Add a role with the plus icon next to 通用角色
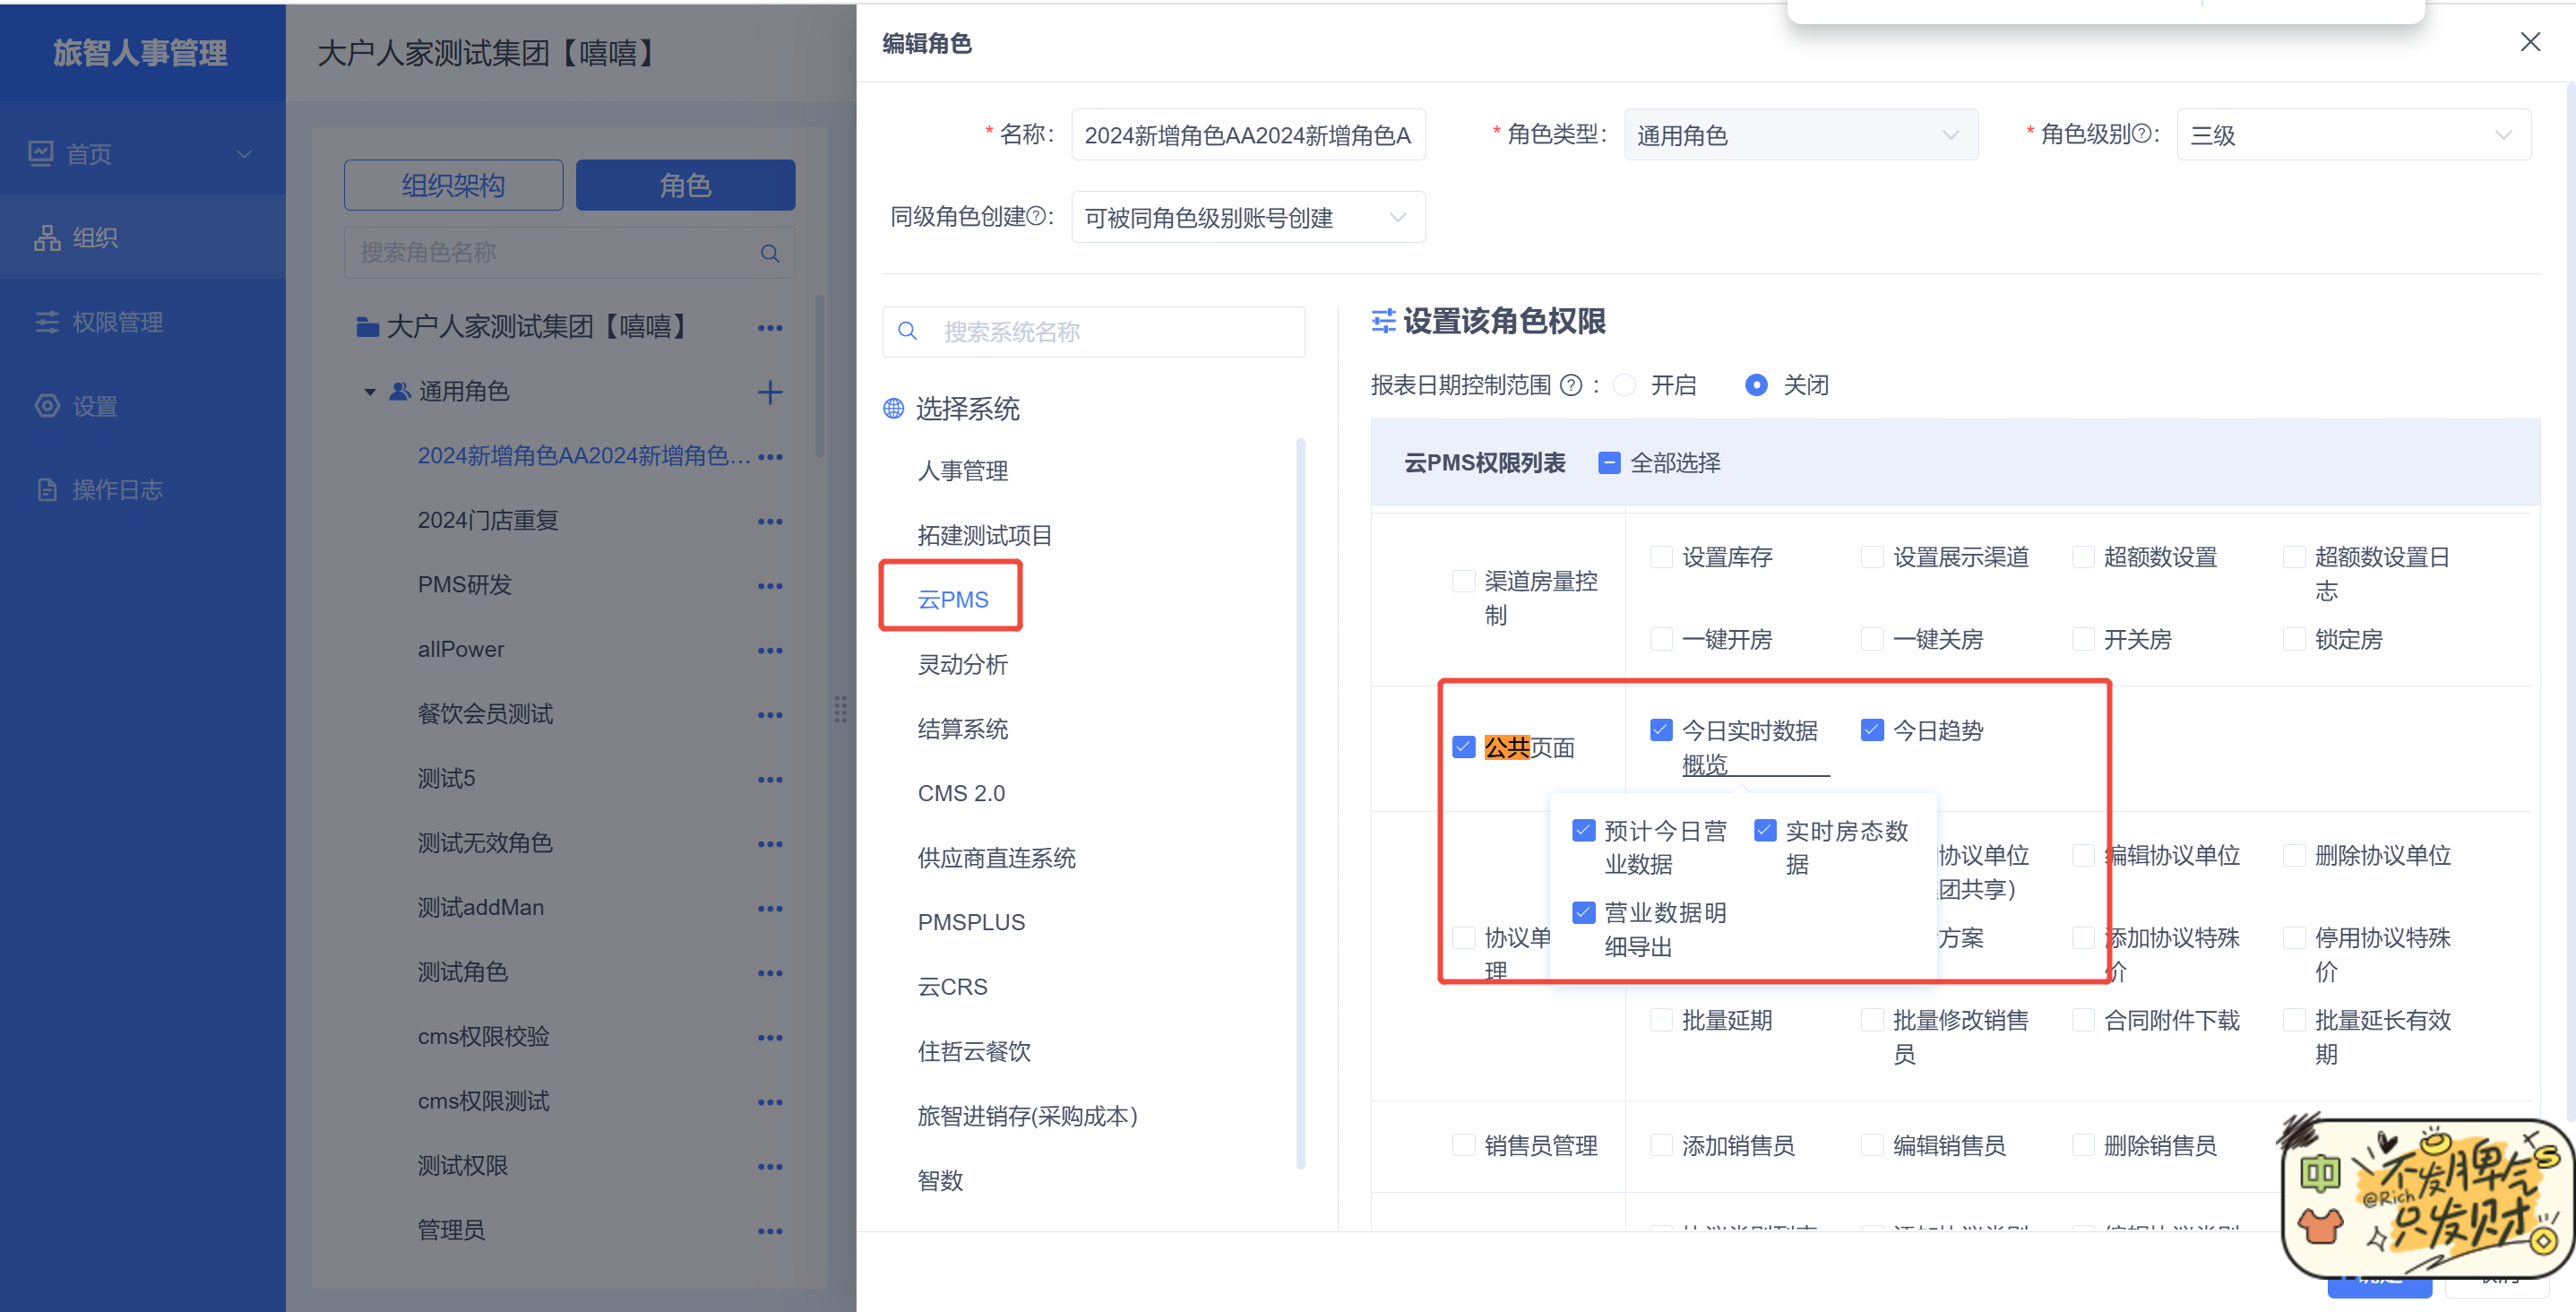The width and height of the screenshot is (2576, 1312). point(769,392)
